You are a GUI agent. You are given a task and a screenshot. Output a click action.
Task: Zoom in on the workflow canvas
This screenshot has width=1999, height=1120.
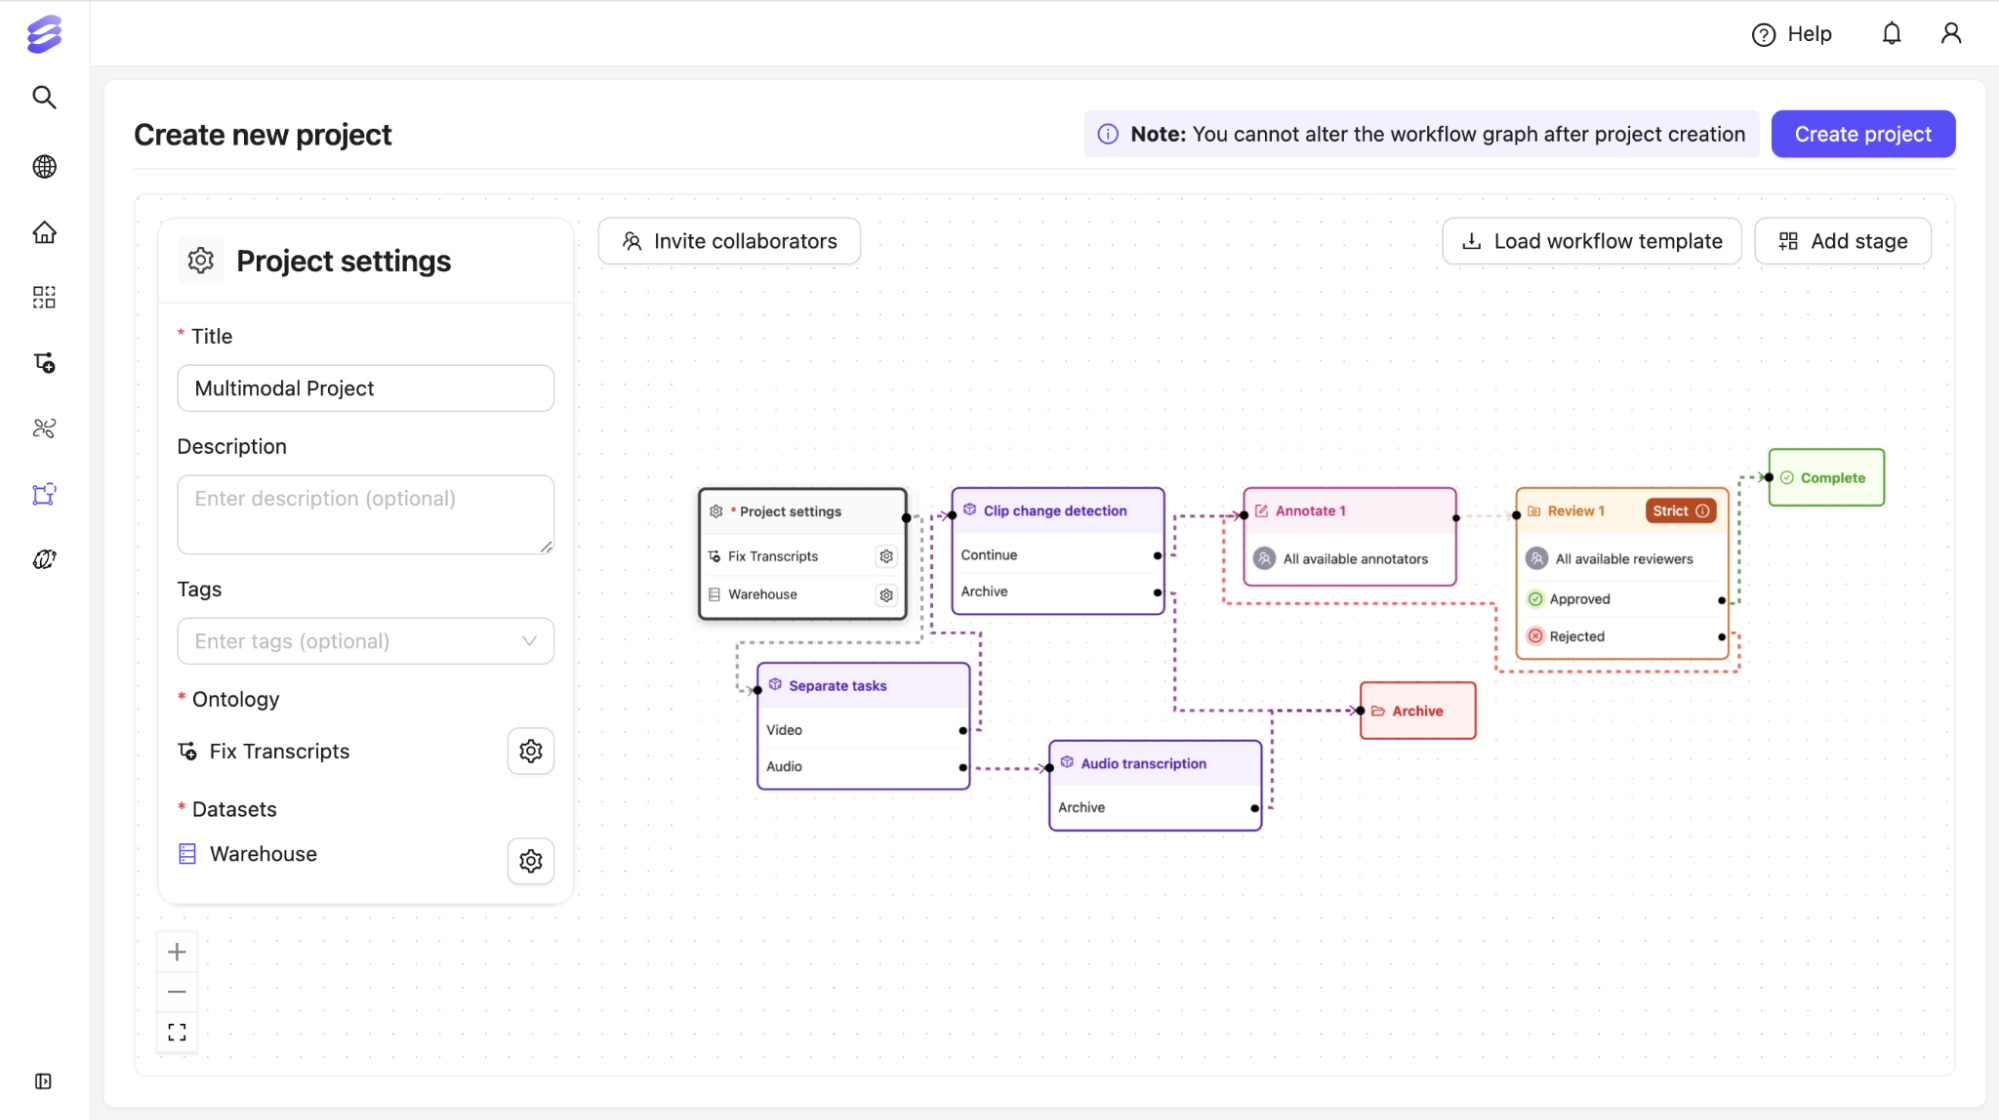click(177, 952)
